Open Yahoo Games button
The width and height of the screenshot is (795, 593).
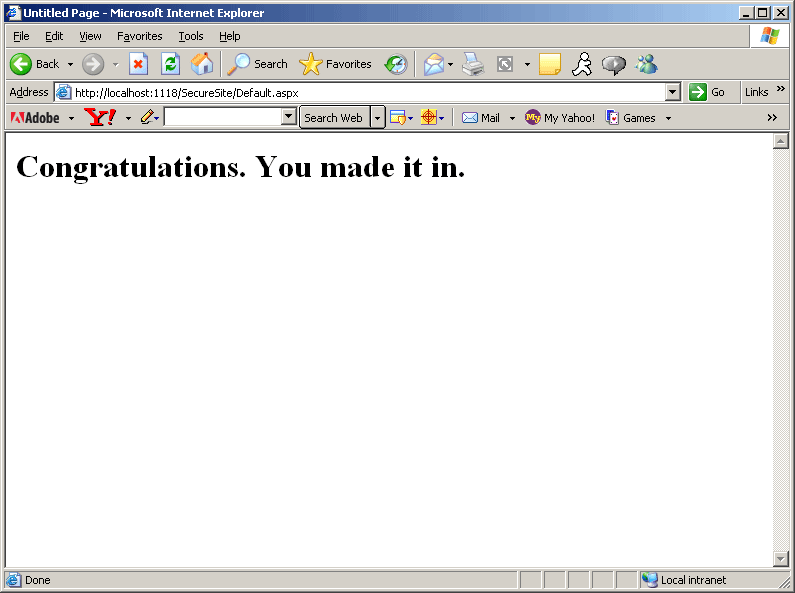[x=631, y=118]
